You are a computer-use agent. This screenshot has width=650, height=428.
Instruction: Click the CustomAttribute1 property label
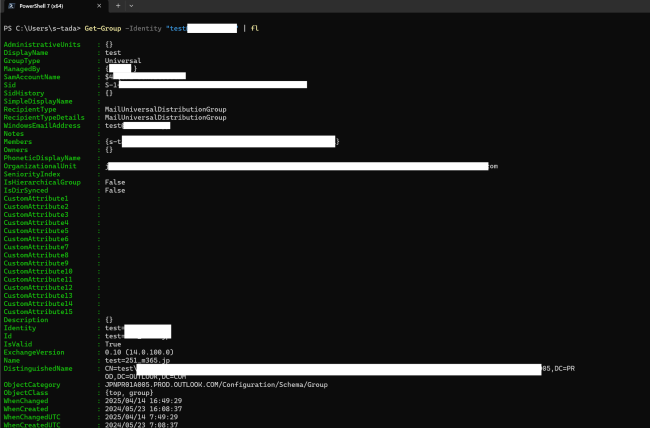point(36,198)
